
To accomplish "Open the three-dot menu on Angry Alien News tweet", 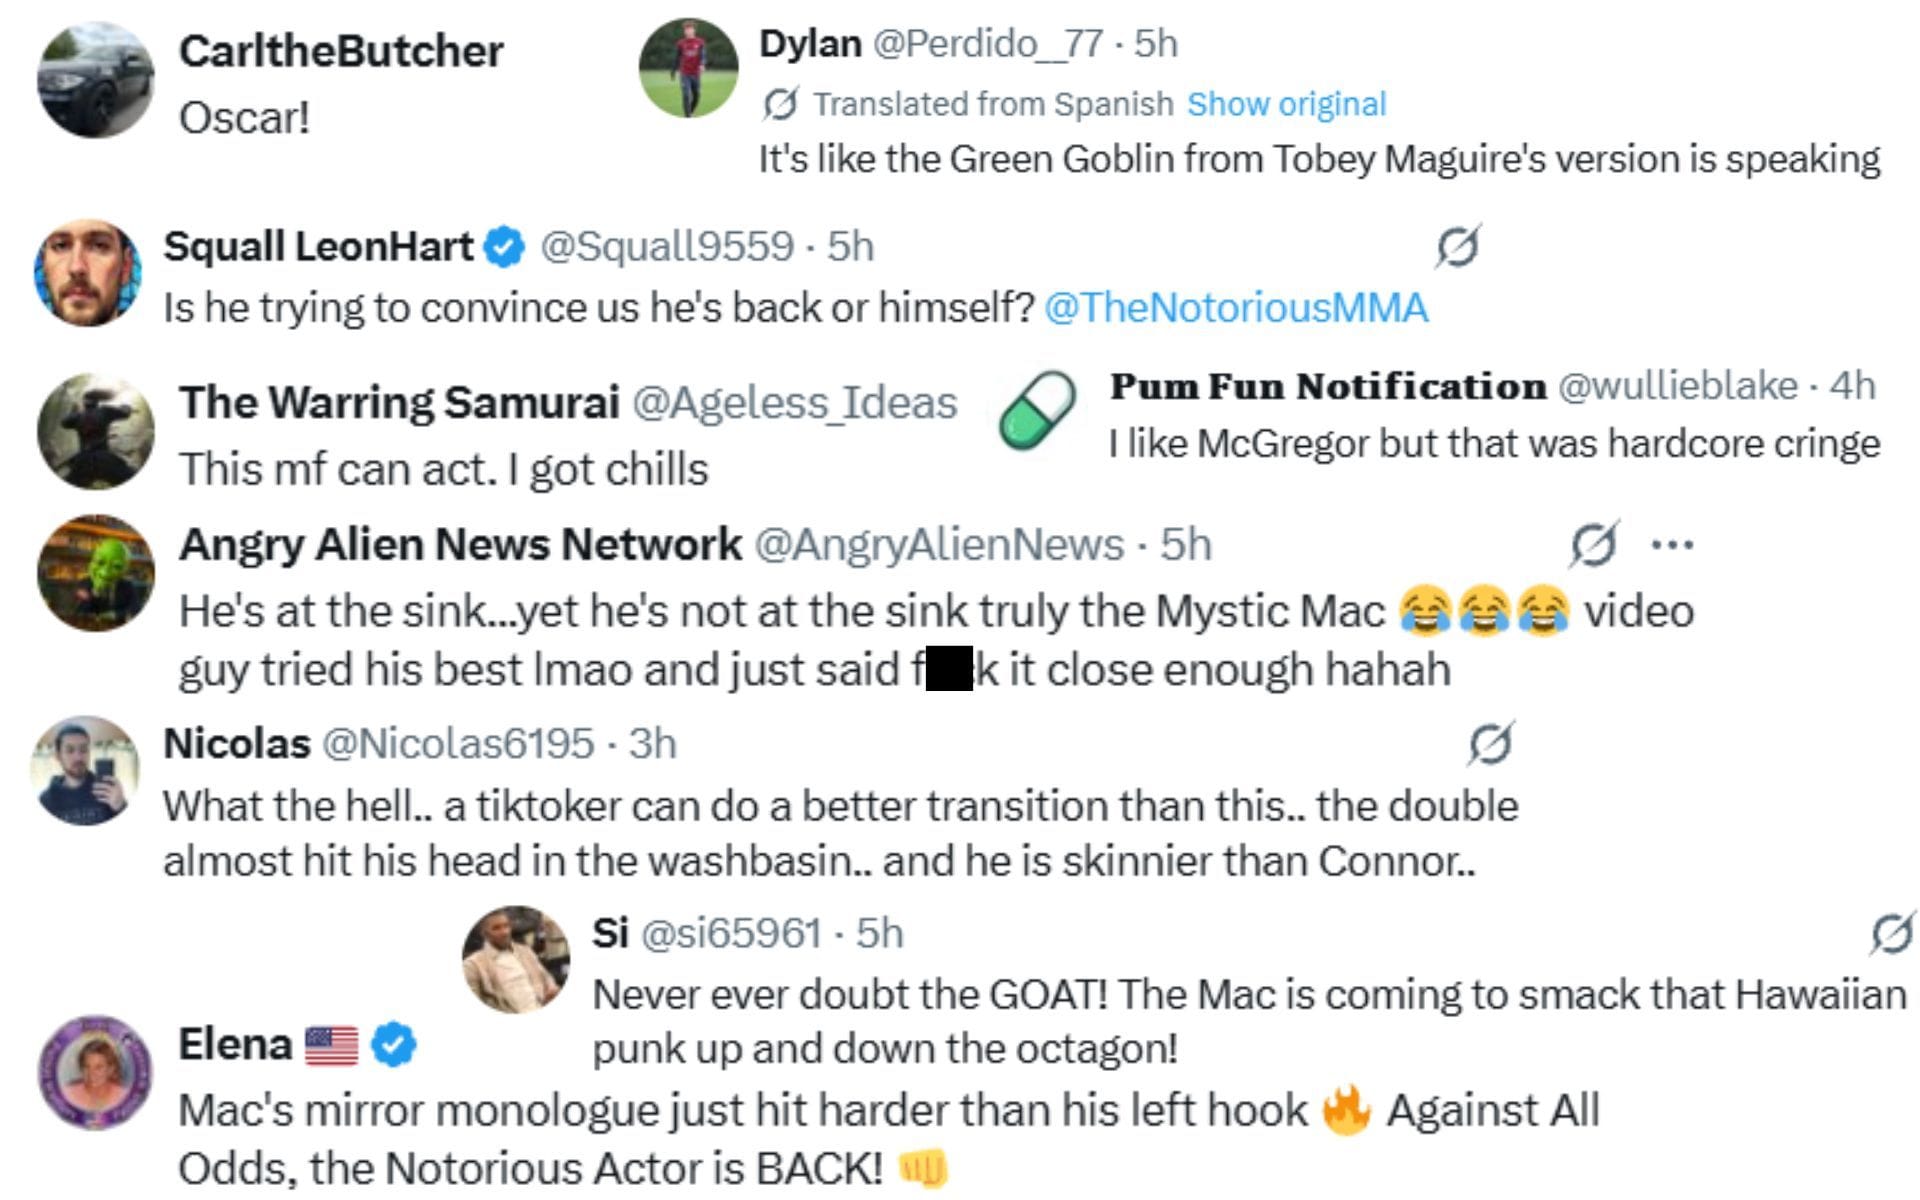I will tap(1673, 545).
